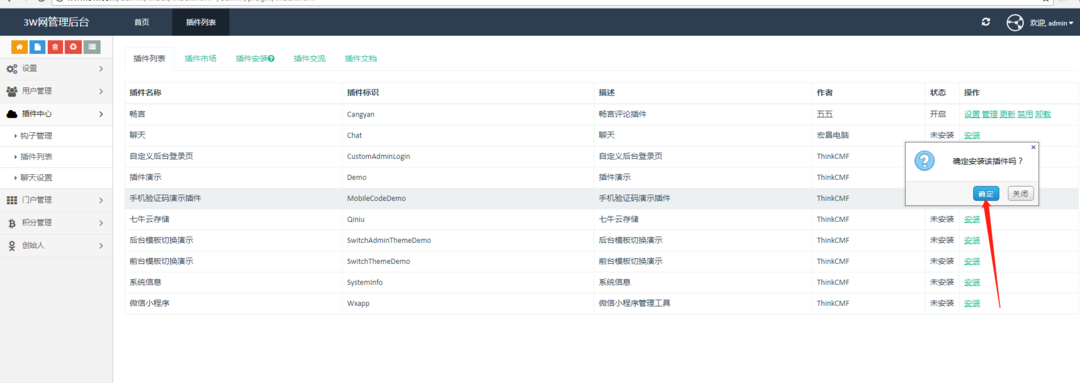1080x383 pixels.
Task: Expand the 设置 menu chevron
Action: (x=101, y=69)
